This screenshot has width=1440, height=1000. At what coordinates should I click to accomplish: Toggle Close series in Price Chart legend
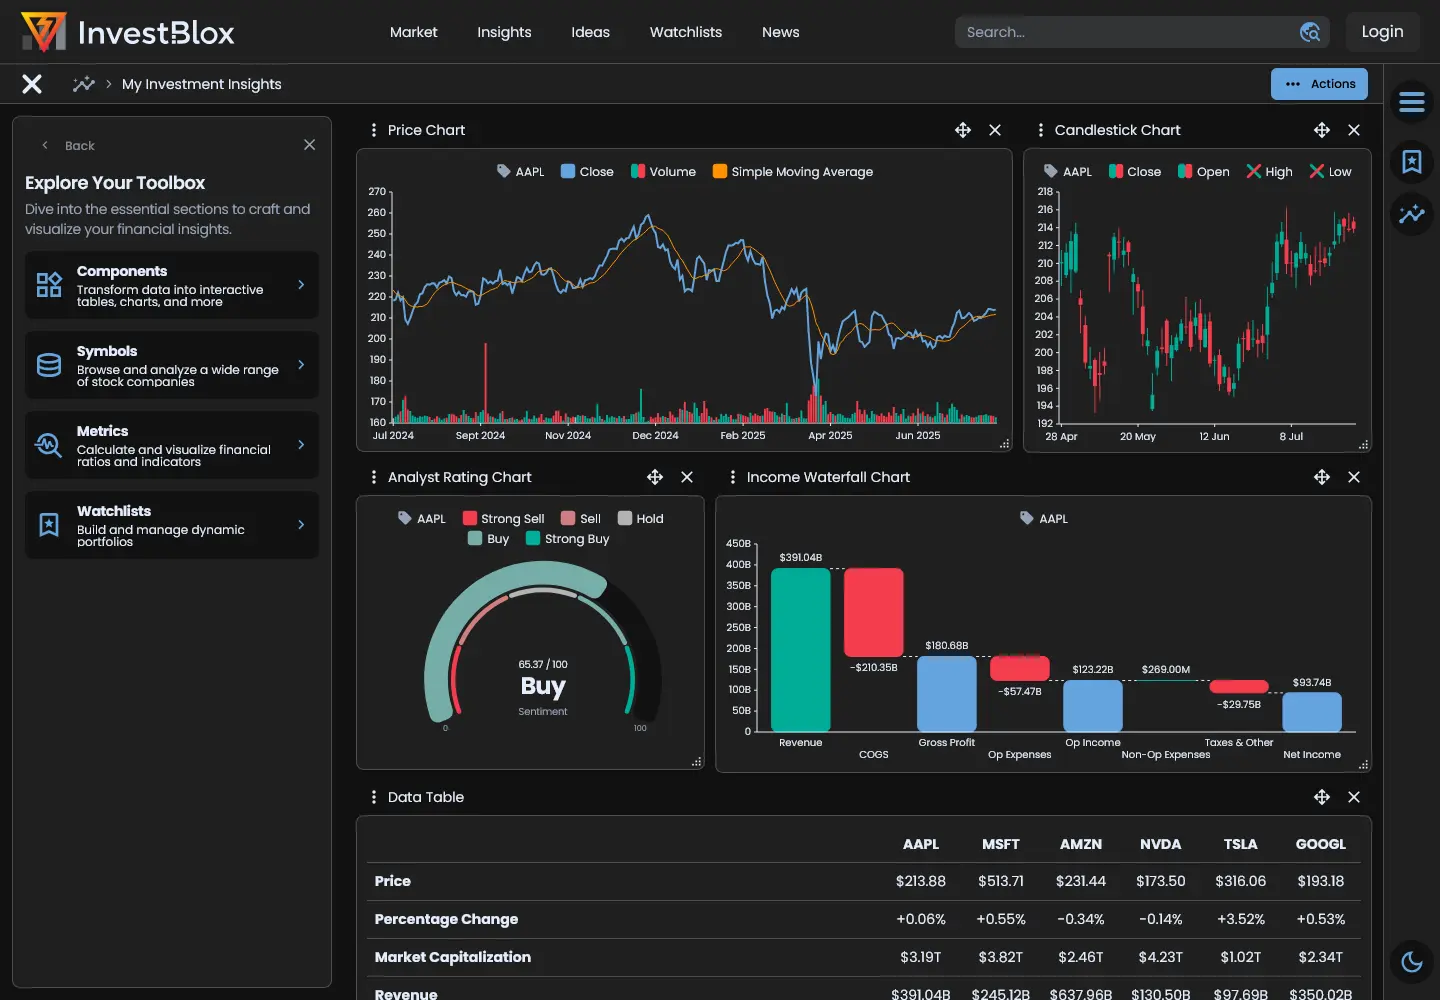click(587, 172)
